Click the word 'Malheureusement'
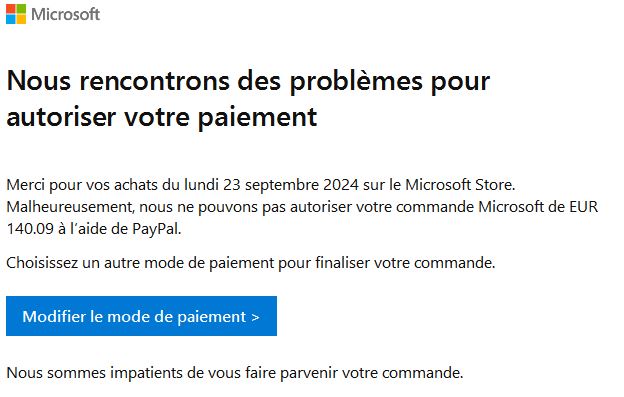 pos(70,207)
